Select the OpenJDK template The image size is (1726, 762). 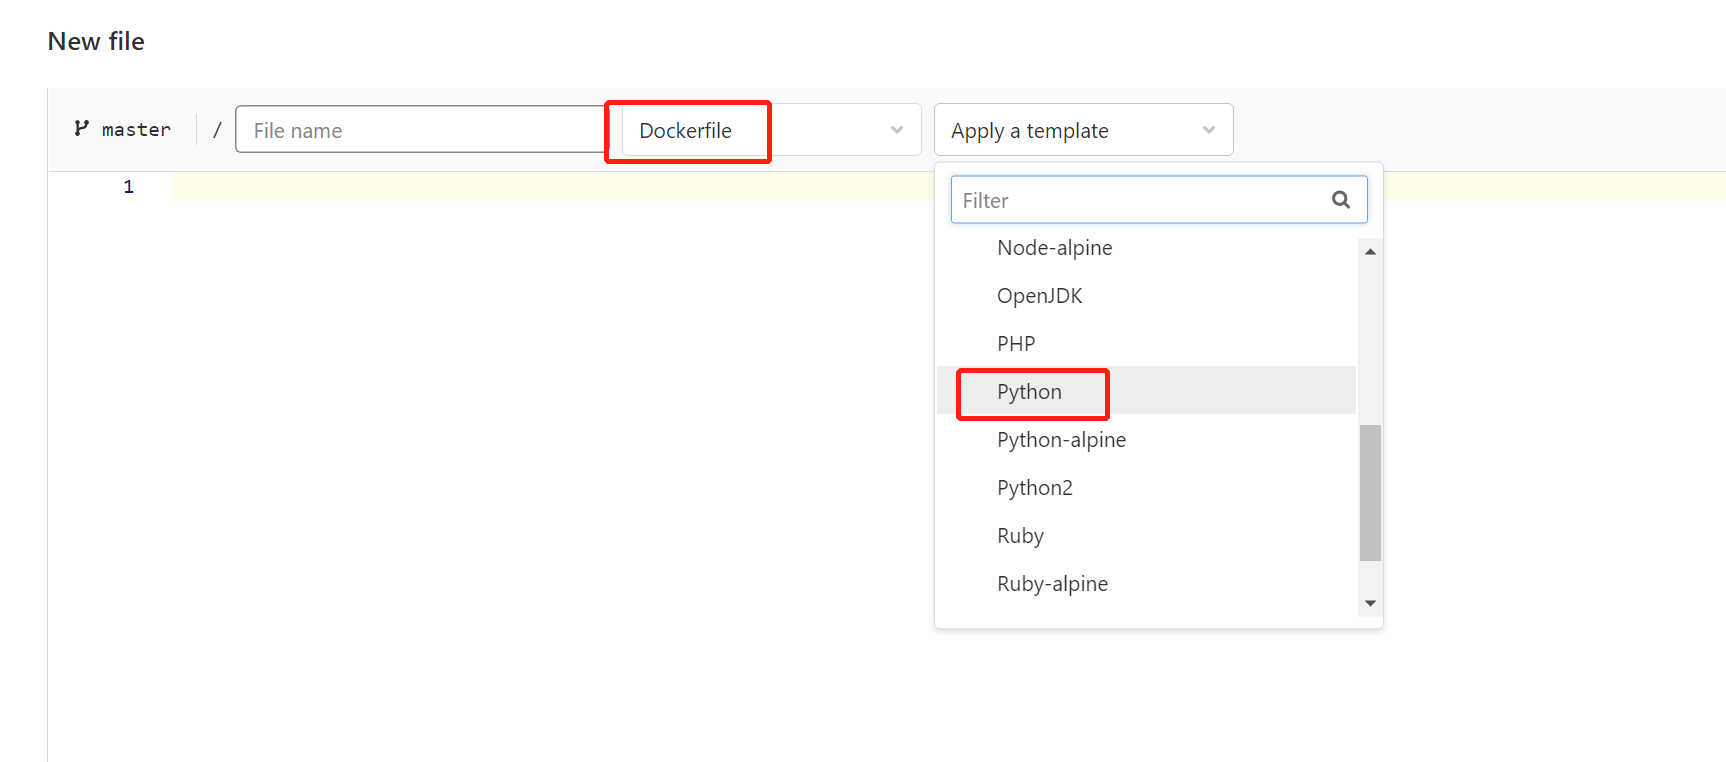(1146, 296)
